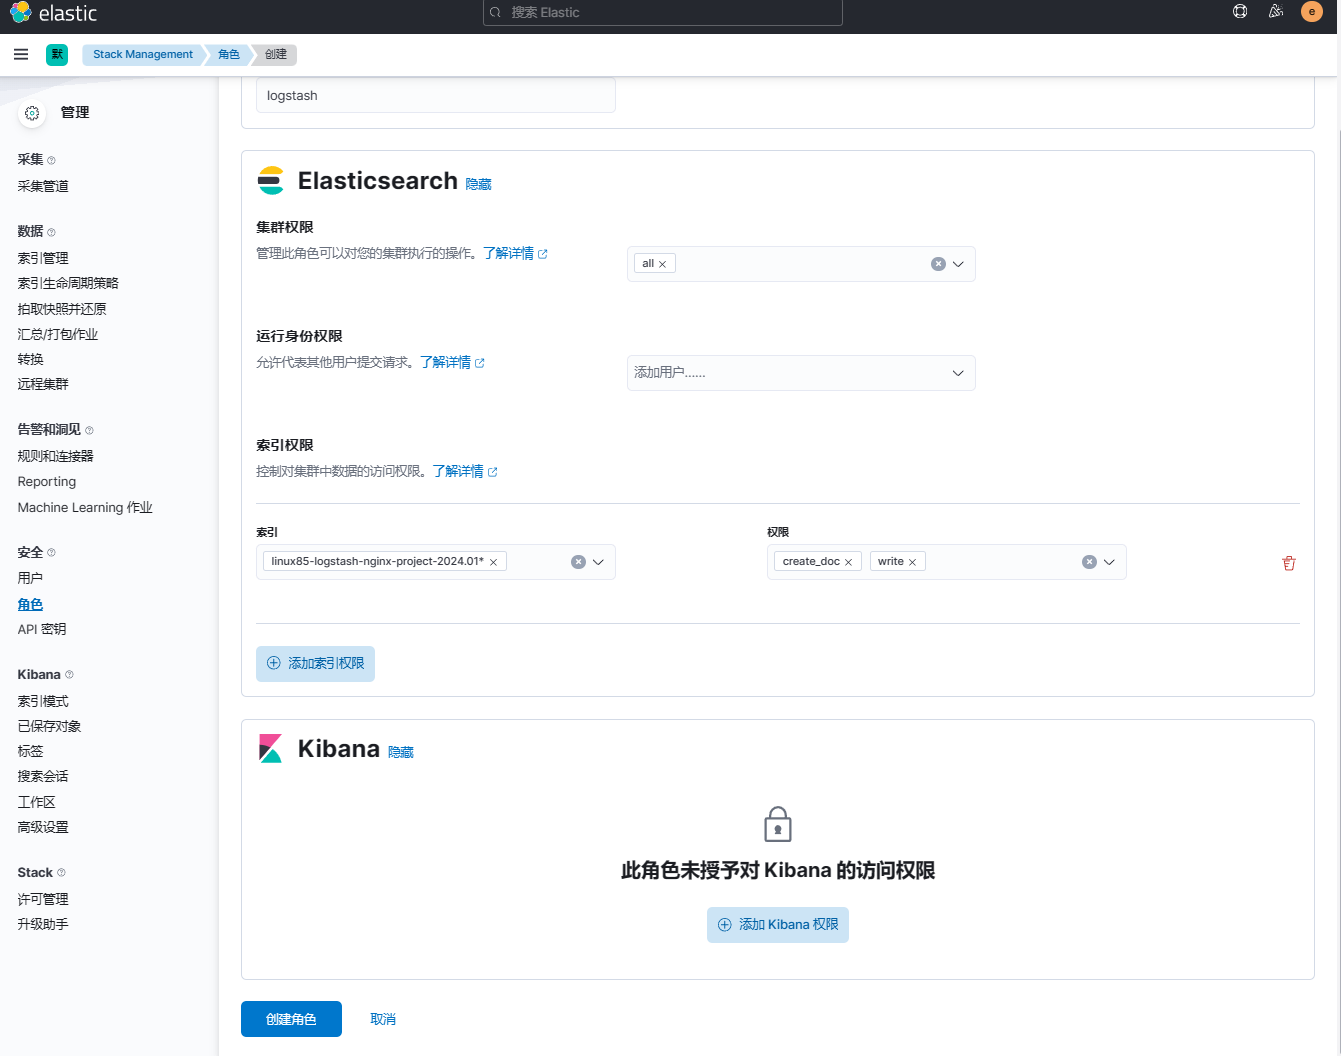Open the help menu icon in header

tap(1240, 12)
